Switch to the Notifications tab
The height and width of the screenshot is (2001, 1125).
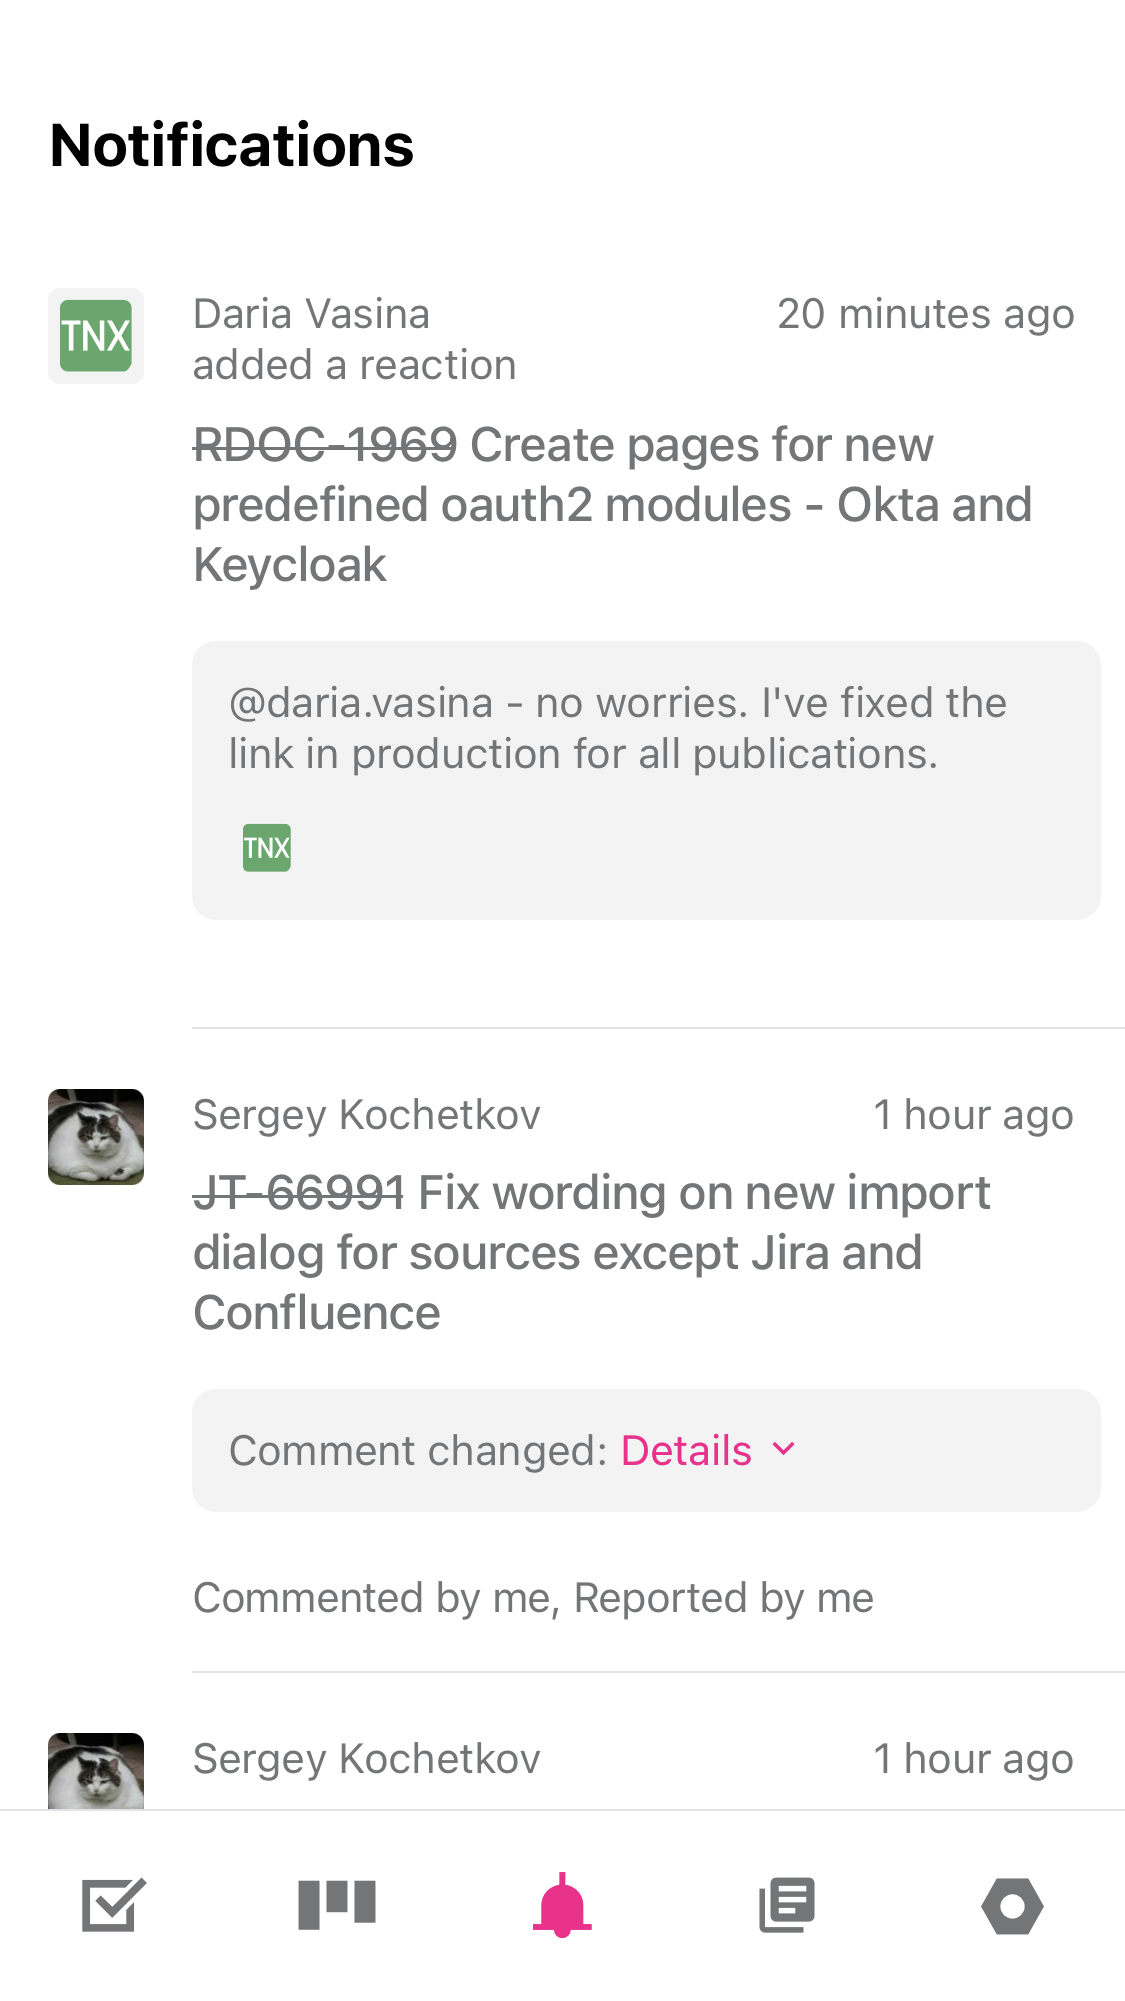click(562, 1905)
